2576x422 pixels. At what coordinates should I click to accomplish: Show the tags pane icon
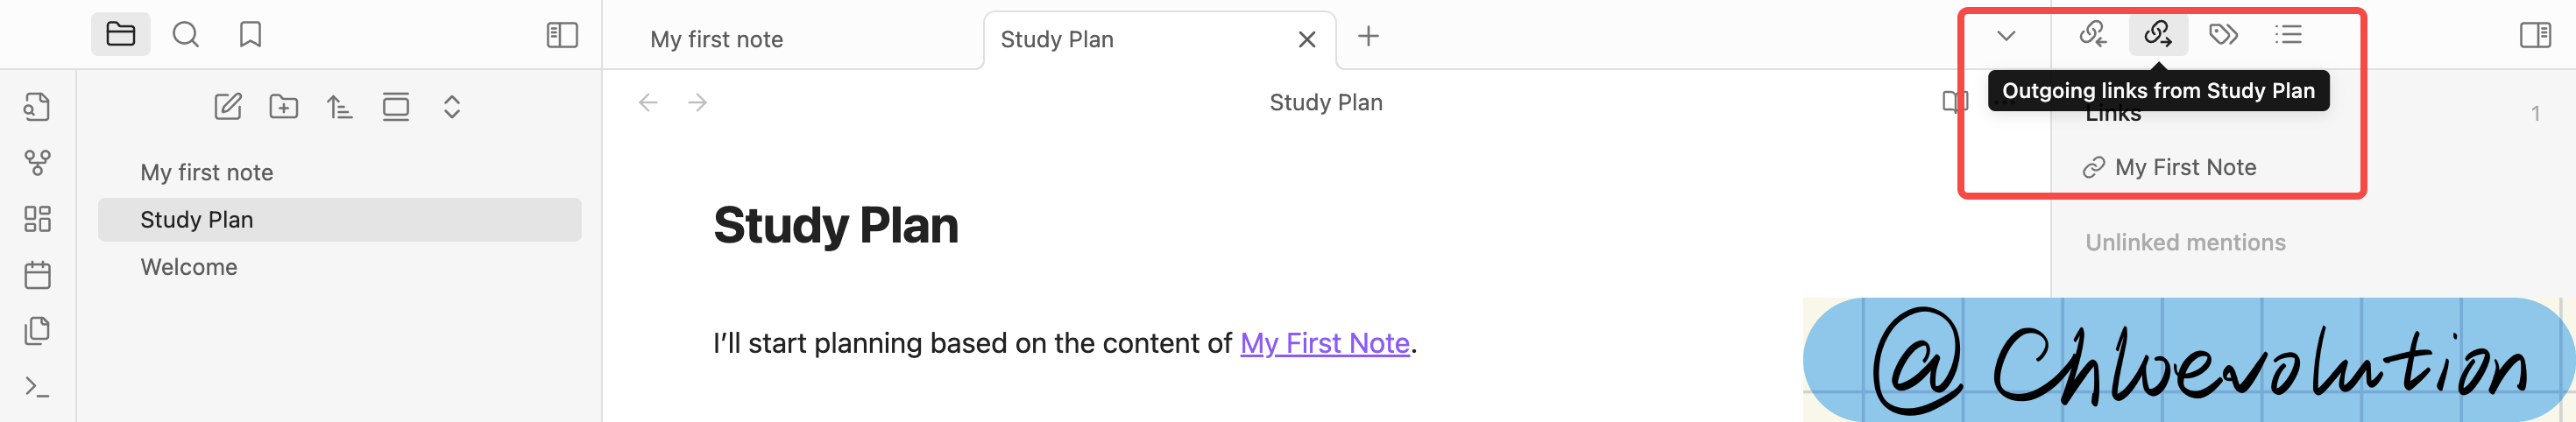tap(2223, 35)
